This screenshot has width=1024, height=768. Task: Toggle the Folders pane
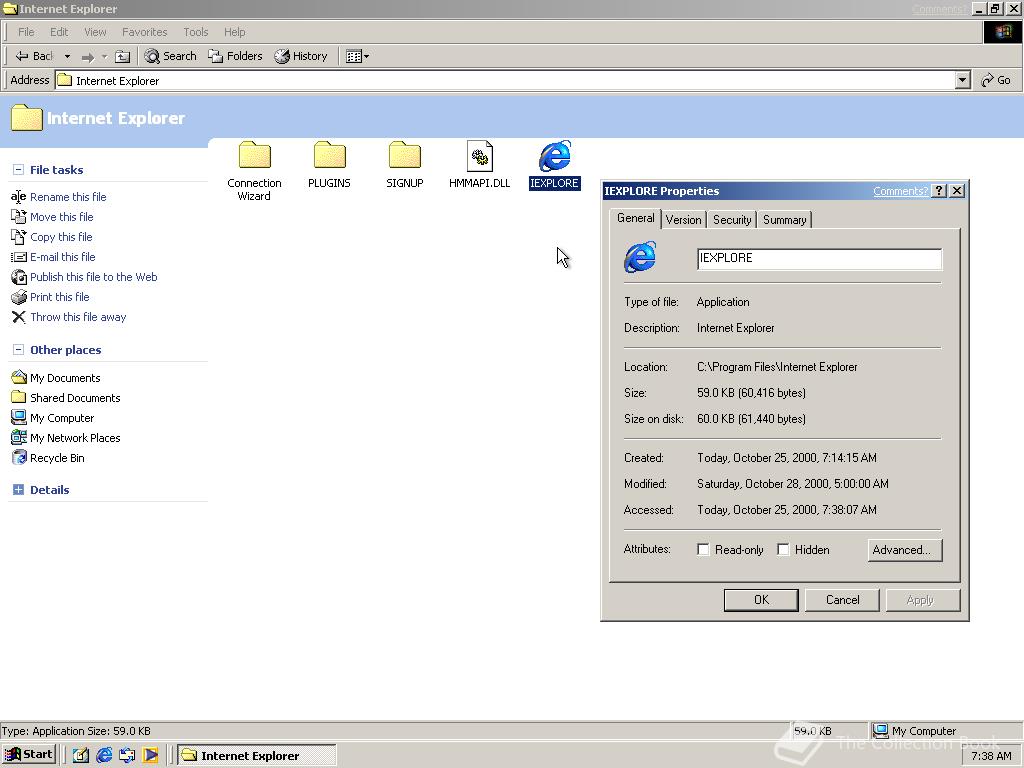(x=235, y=56)
